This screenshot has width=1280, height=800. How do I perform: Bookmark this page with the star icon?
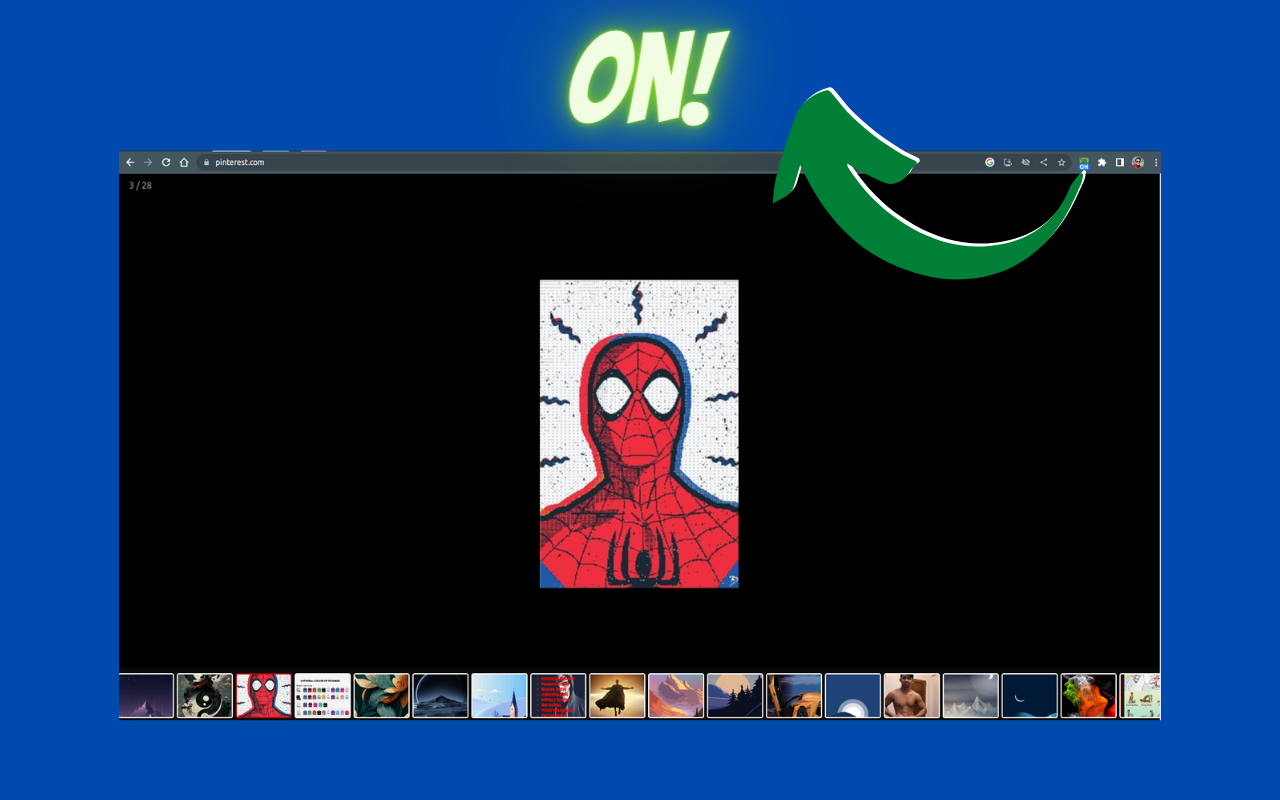pyautogui.click(x=1062, y=162)
